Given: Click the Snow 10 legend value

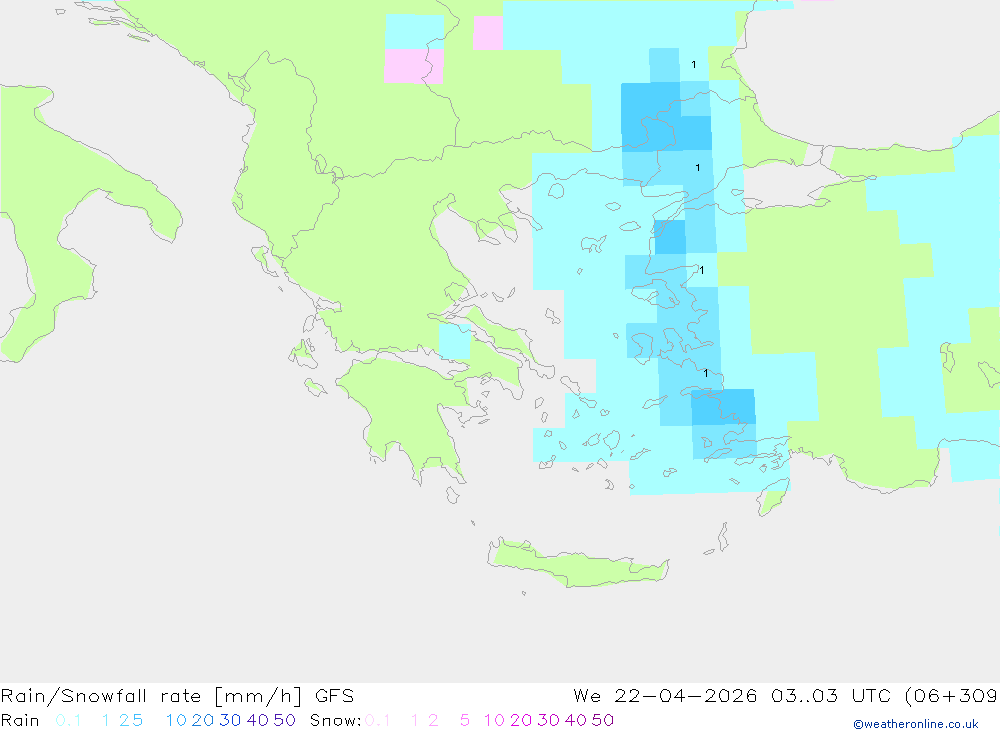Looking at the screenshot, I should 494,720.
